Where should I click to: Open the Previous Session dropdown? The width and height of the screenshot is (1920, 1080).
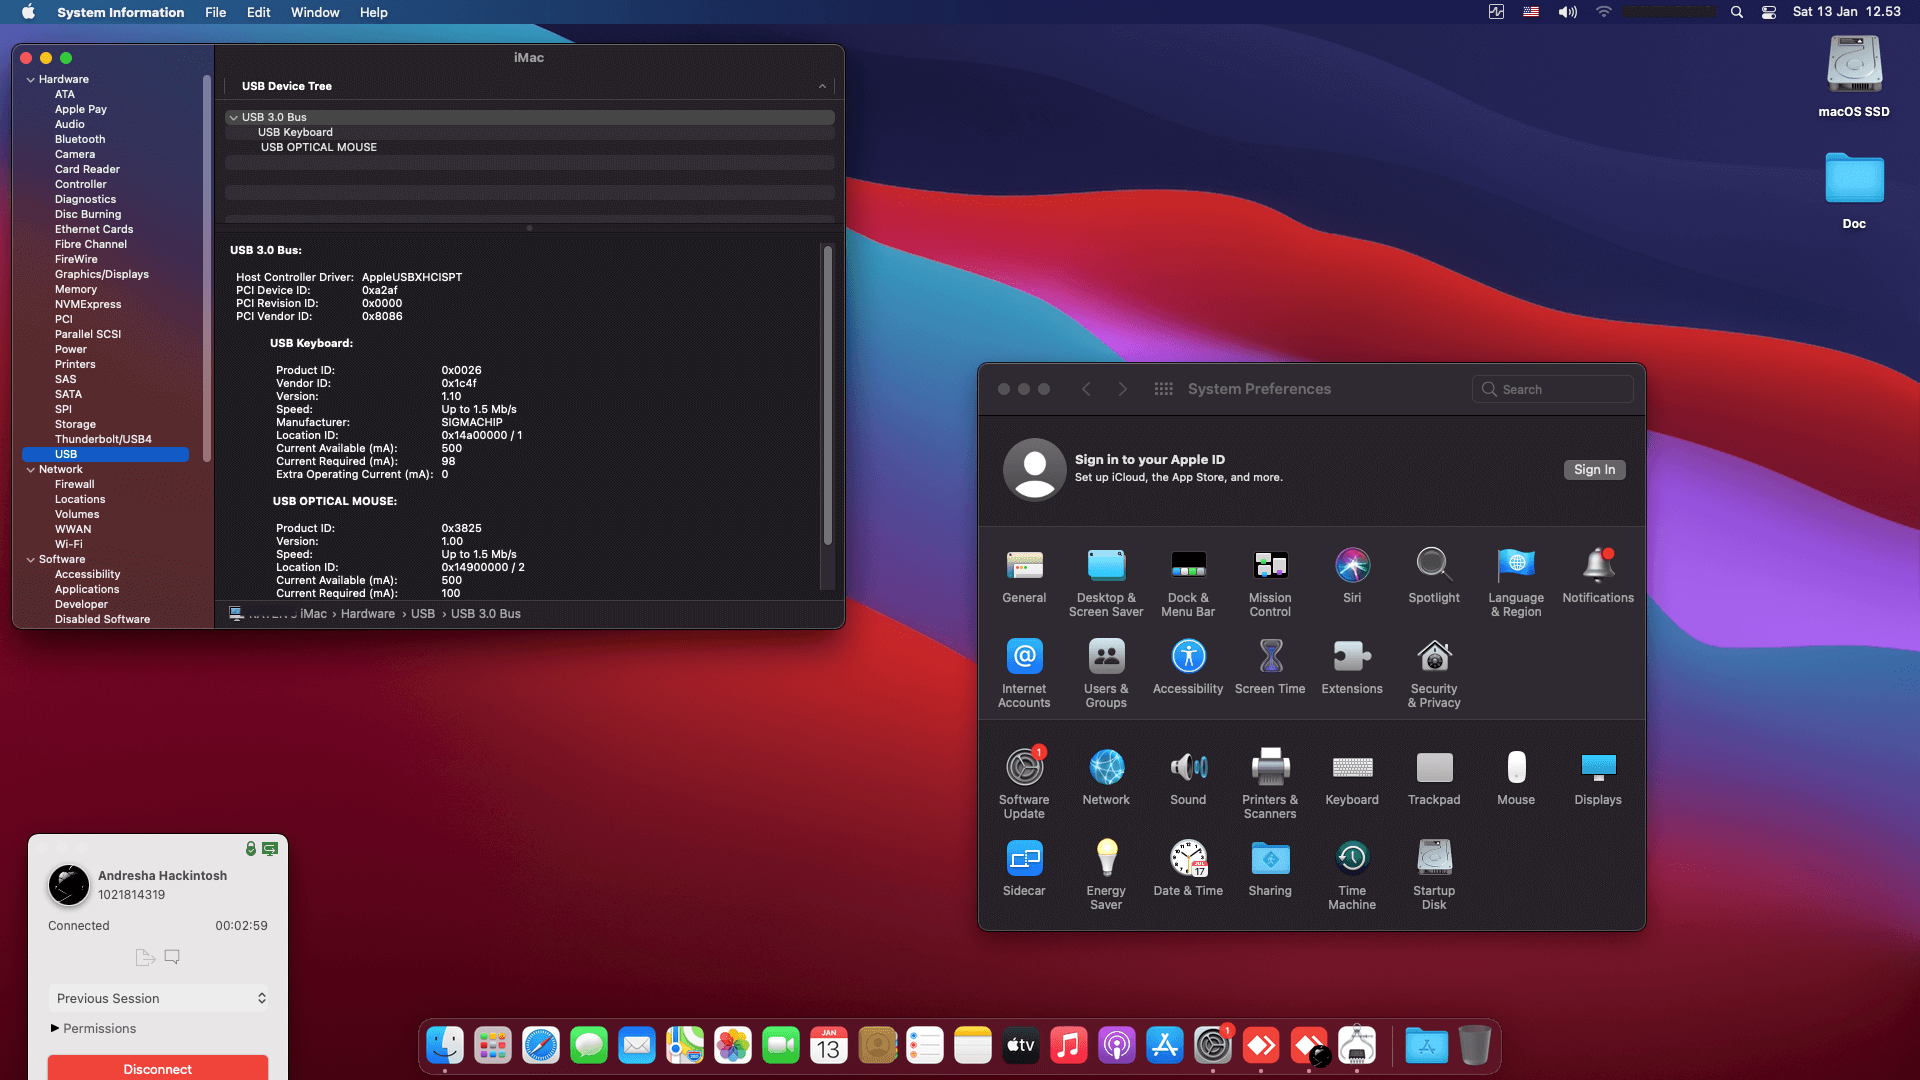click(x=158, y=998)
